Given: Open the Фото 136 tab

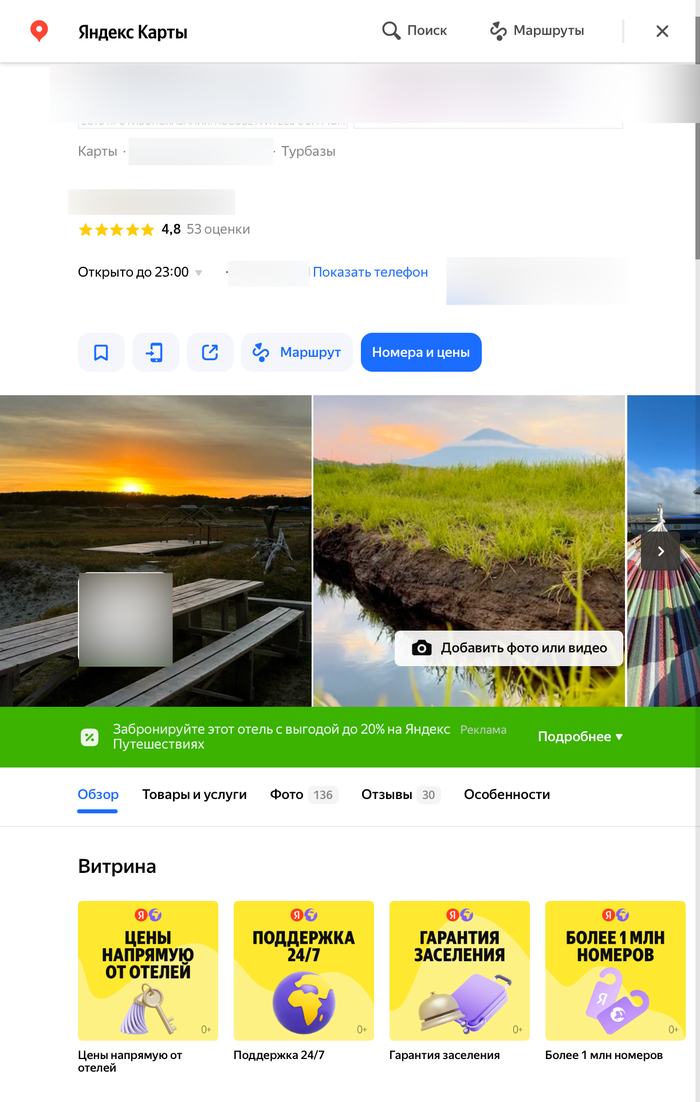Looking at the screenshot, I should coord(304,795).
